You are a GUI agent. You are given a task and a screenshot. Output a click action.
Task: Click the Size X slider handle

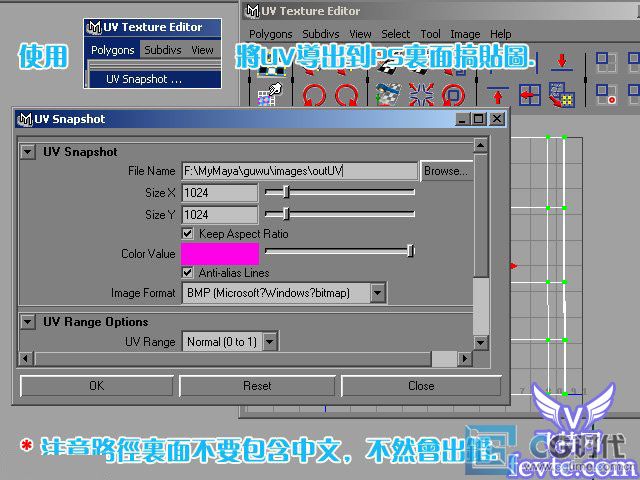tap(286, 191)
